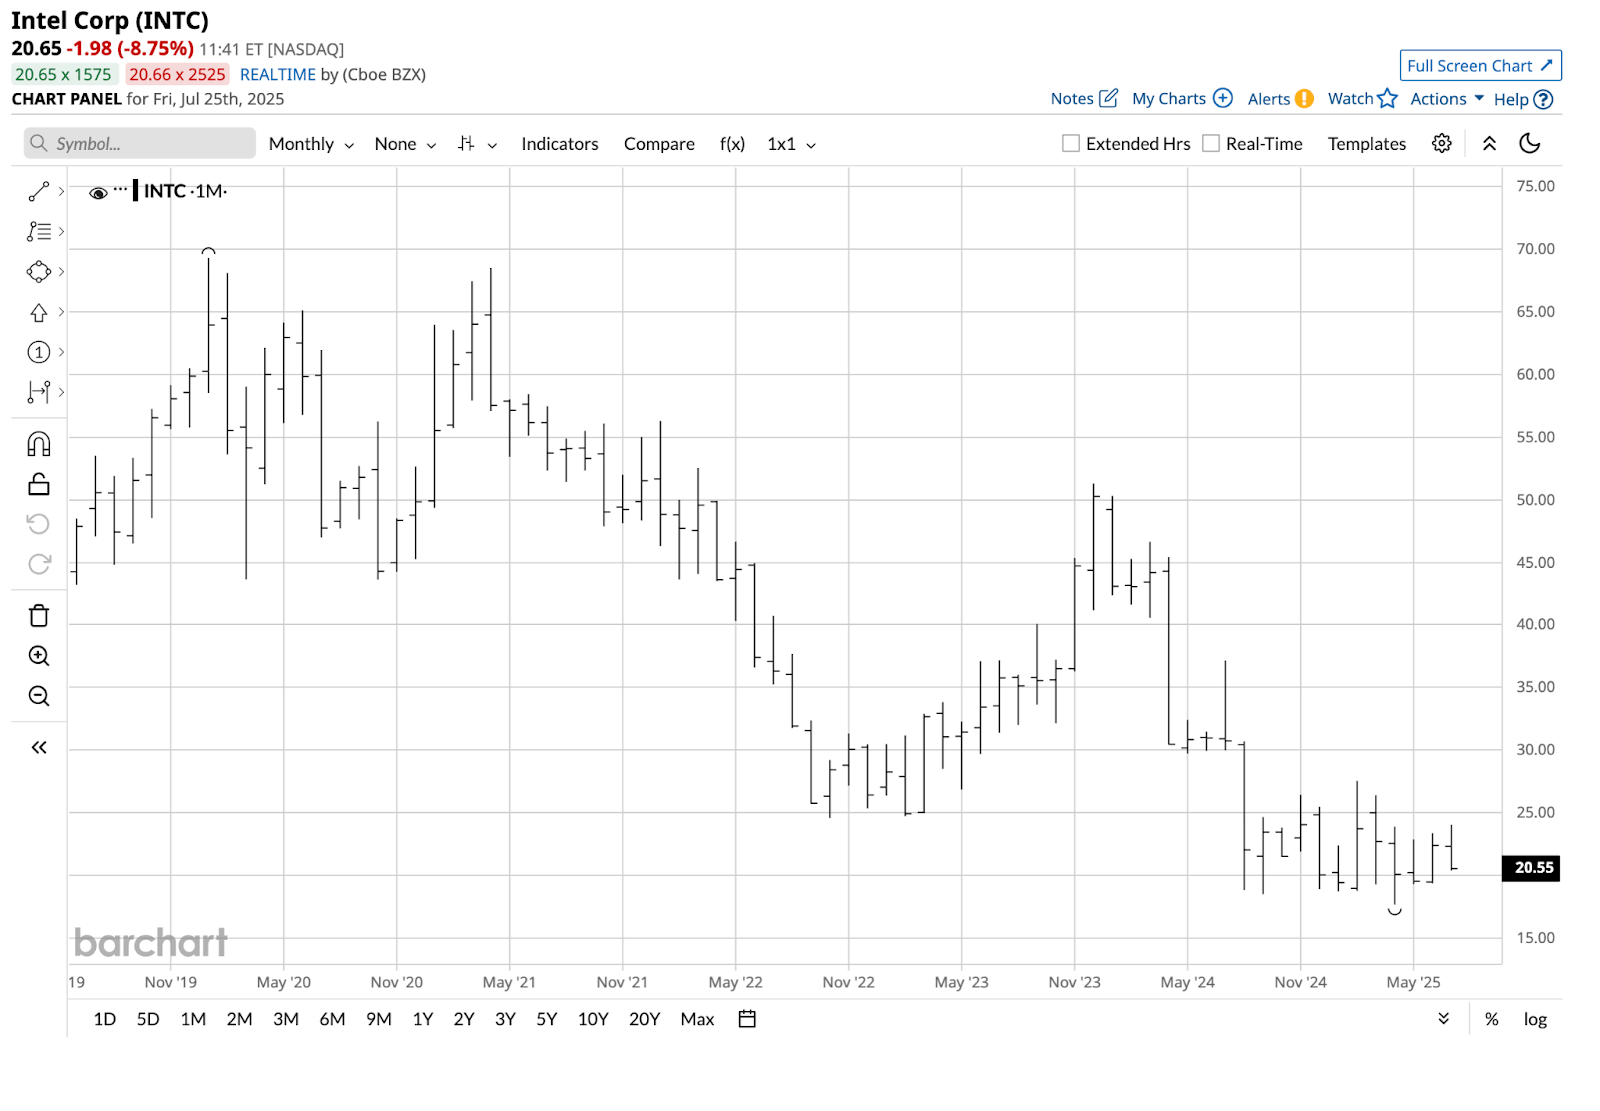
Task: Click the INTC 1M series label
Action: (x=185, y=191)
